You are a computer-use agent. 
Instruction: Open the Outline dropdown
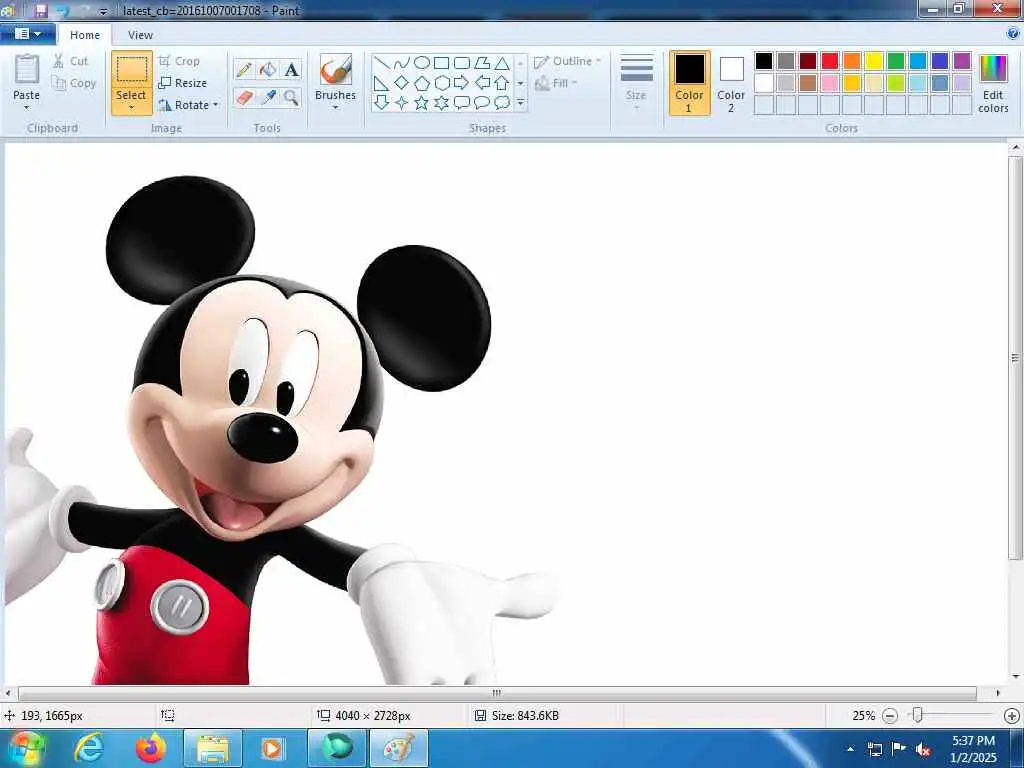coord(567,61)
